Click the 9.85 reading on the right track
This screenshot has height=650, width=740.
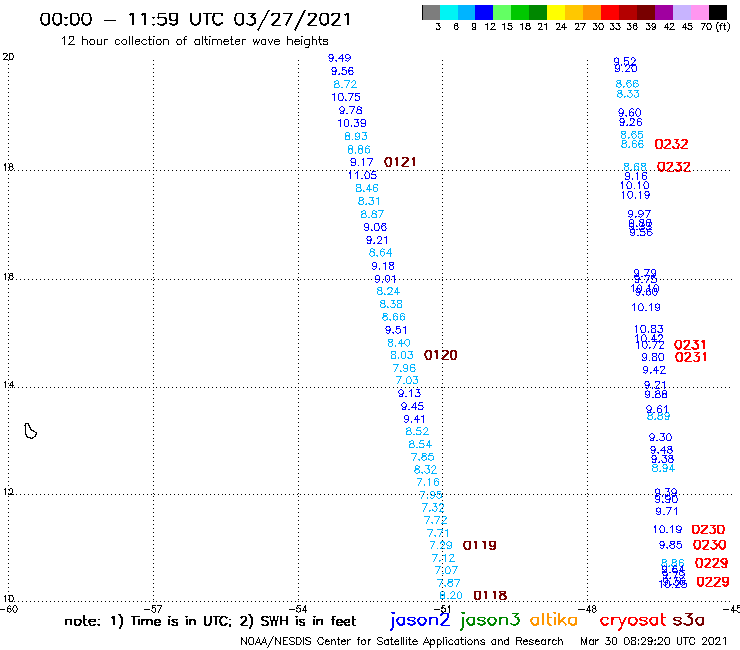click(x=671, y=545)
